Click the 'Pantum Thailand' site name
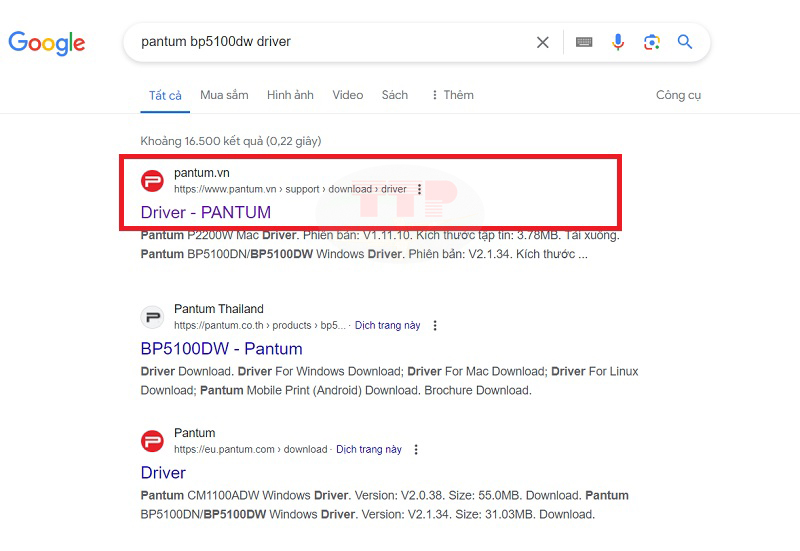 pos(219,309)
